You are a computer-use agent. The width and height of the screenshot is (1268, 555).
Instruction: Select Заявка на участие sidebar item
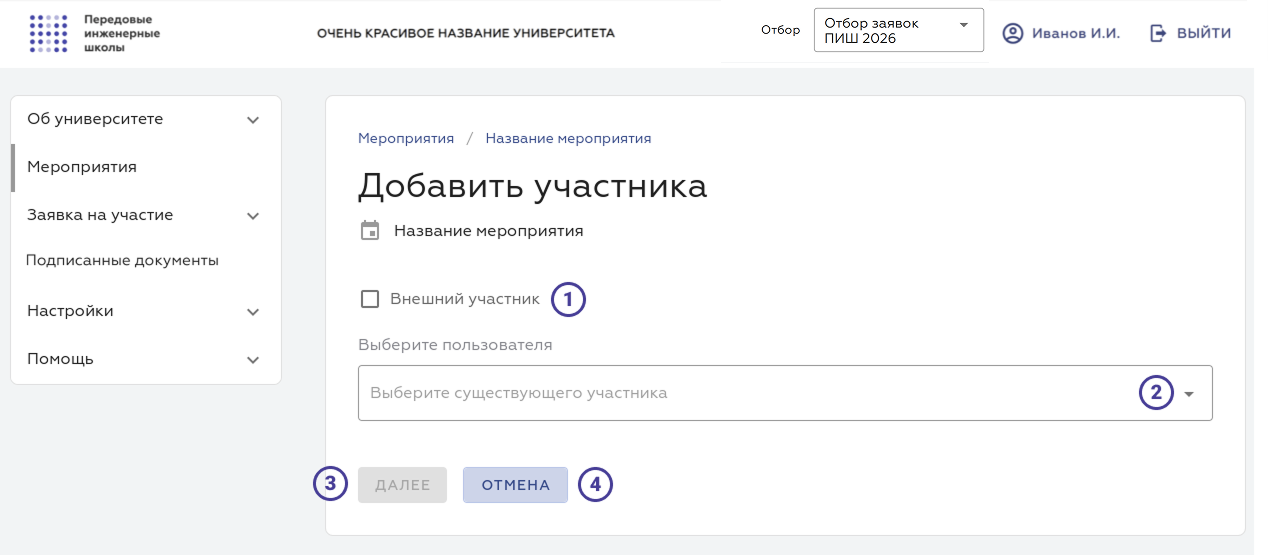(x=100, y=215)
